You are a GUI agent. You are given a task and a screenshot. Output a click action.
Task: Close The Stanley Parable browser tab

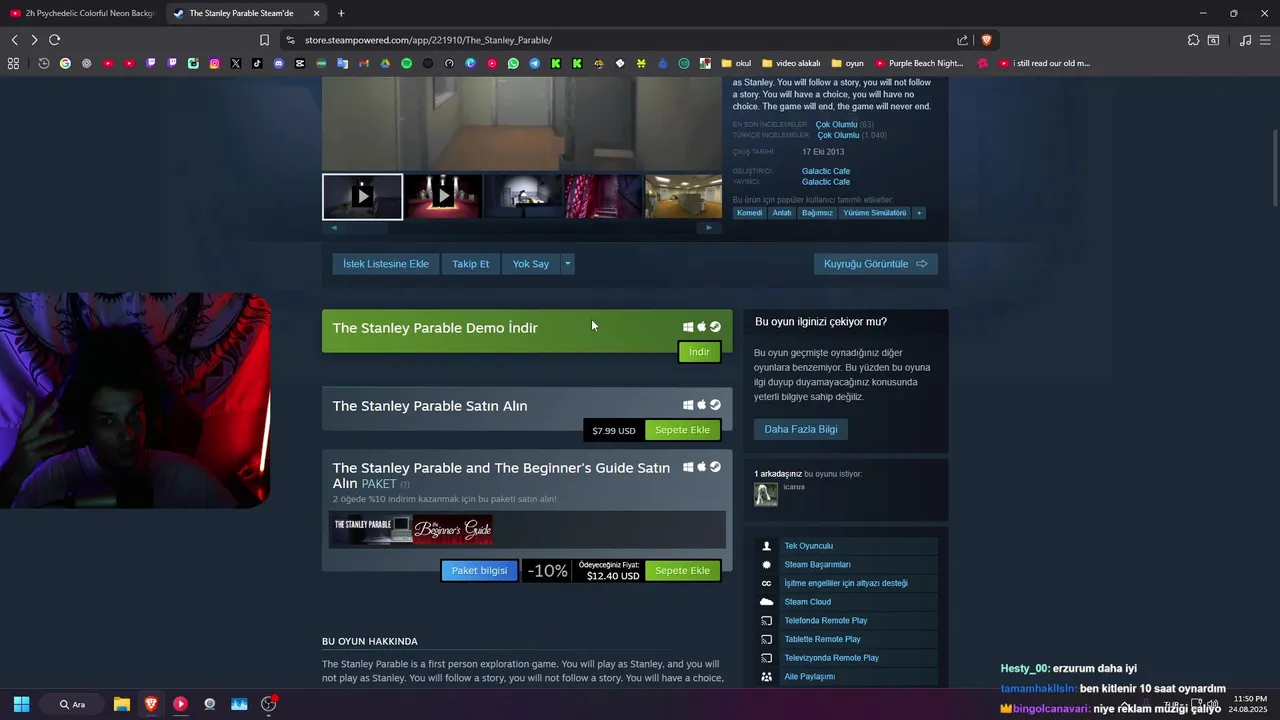pos(316,13)
